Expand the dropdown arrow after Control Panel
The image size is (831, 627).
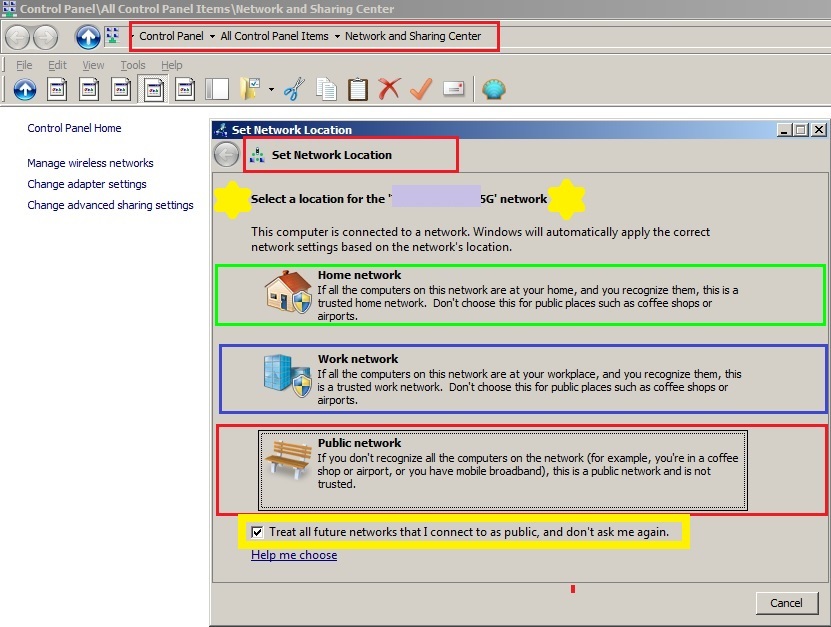click(x=213, y=37)
